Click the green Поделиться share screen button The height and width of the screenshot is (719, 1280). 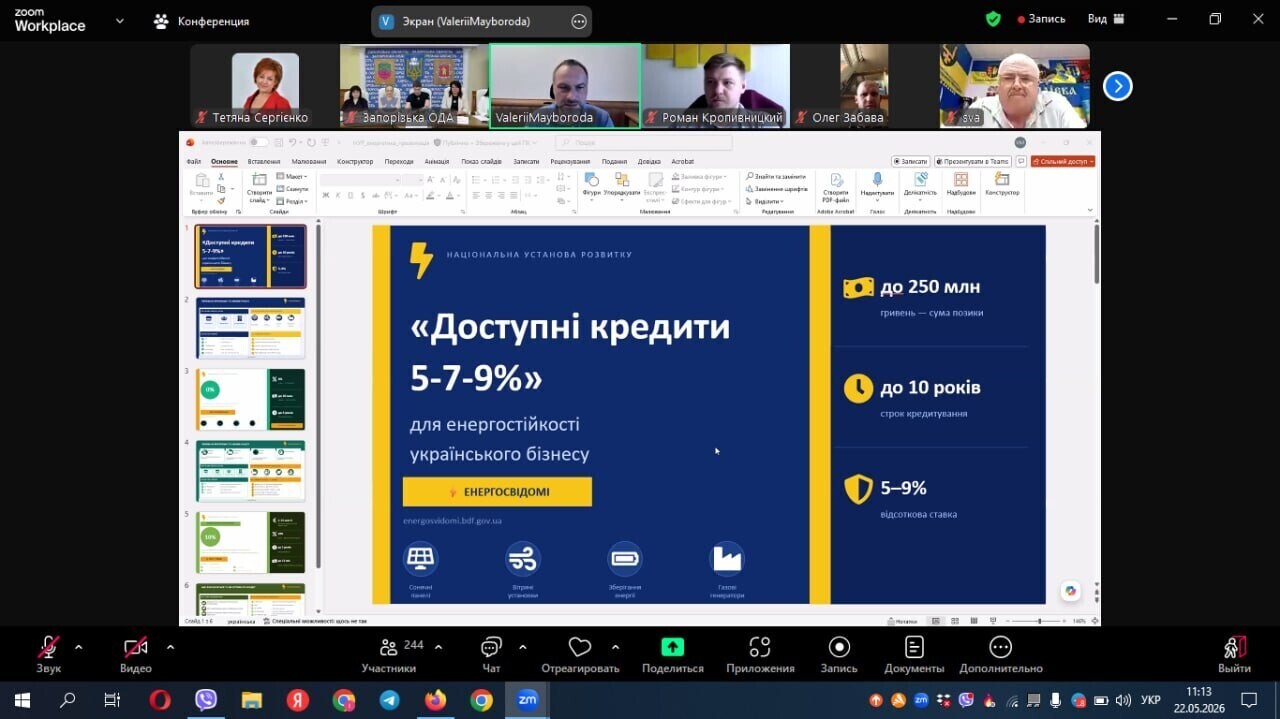pyautogui.click(x=673, y=653)
